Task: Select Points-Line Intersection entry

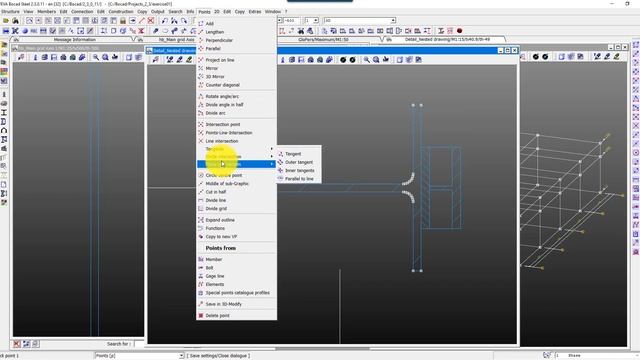Action: pos(229,133)
